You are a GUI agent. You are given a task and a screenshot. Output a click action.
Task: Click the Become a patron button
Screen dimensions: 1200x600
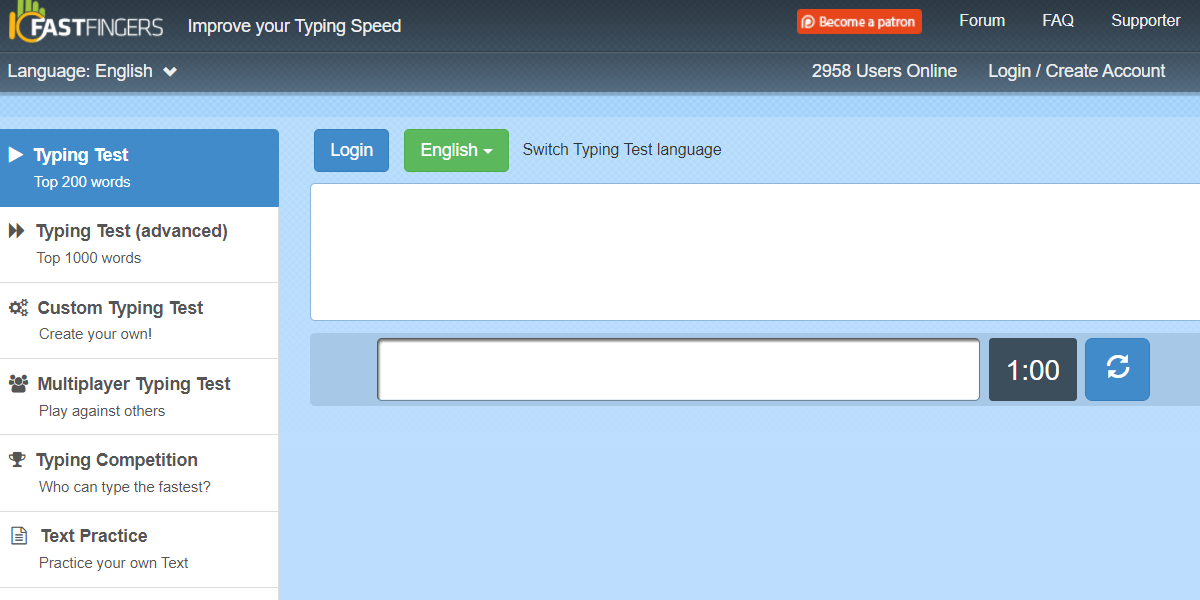point(859,21)
